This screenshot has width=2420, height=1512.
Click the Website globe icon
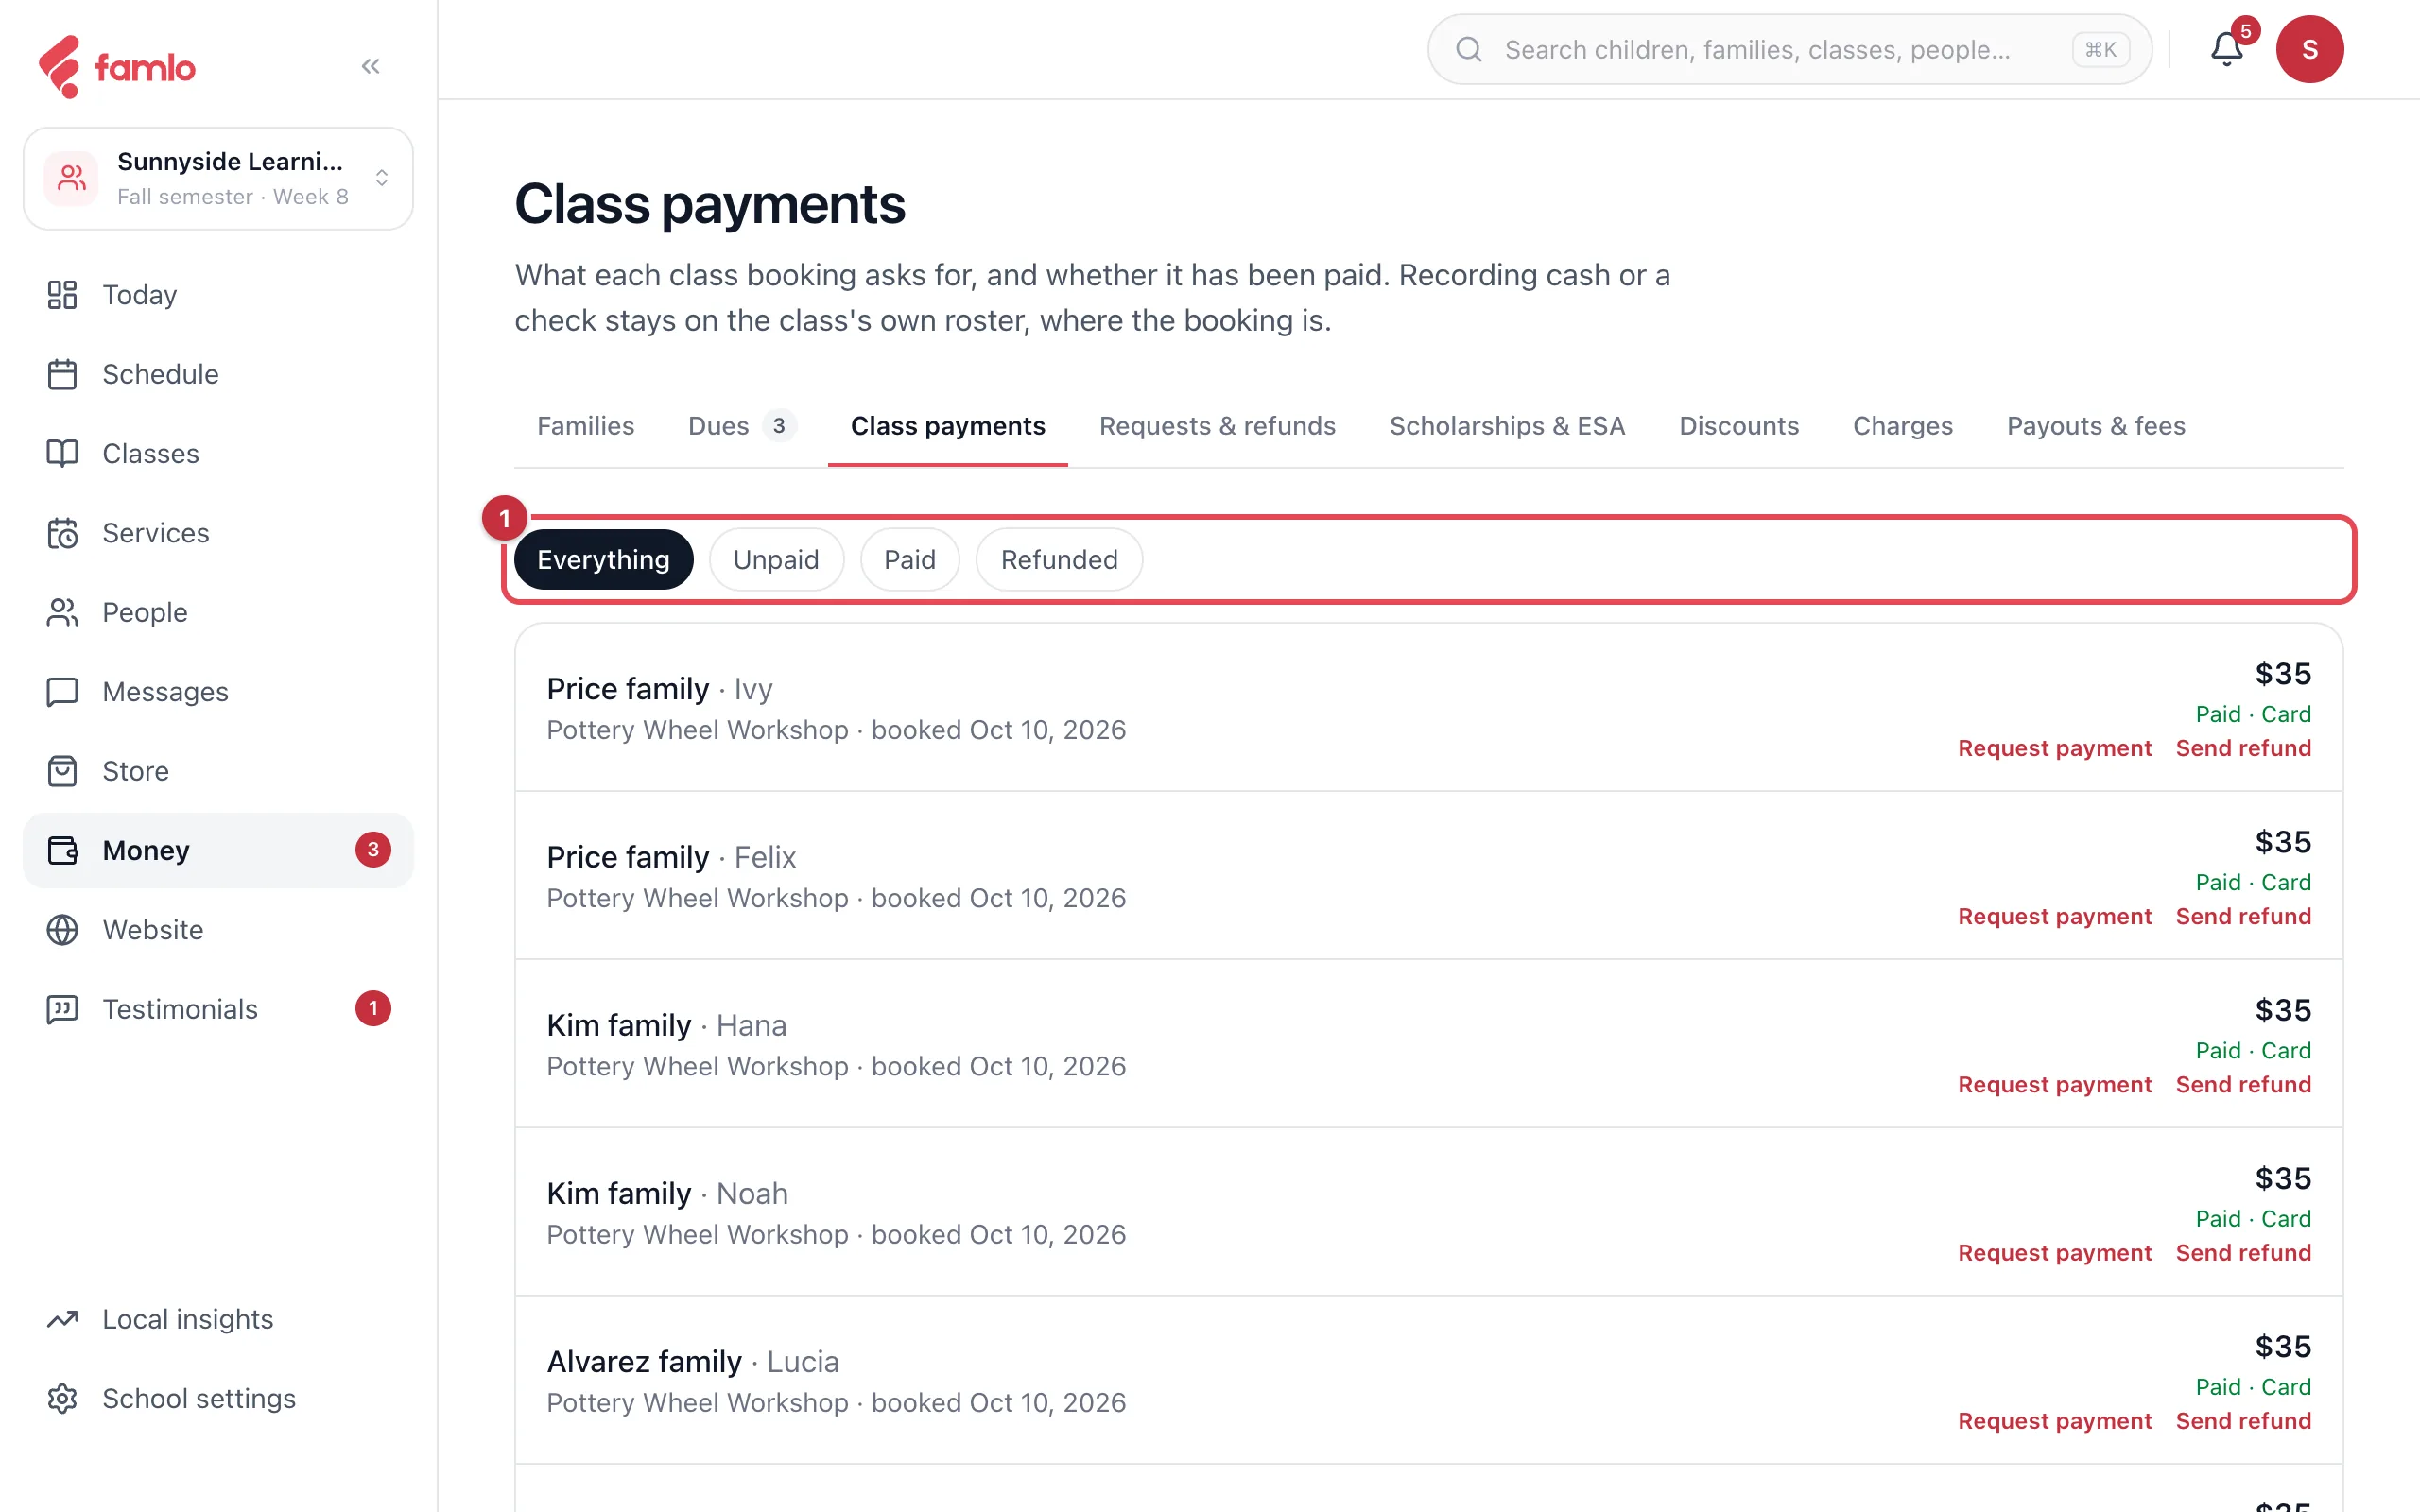62,929
